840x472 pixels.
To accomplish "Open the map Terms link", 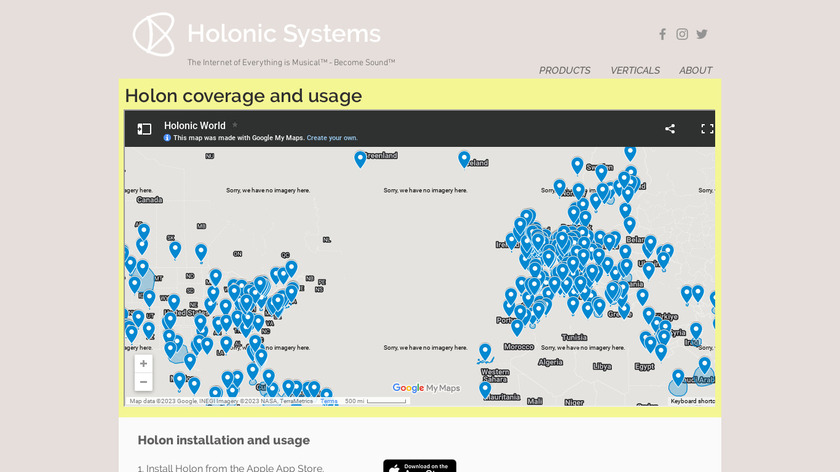I will (329, 401).
